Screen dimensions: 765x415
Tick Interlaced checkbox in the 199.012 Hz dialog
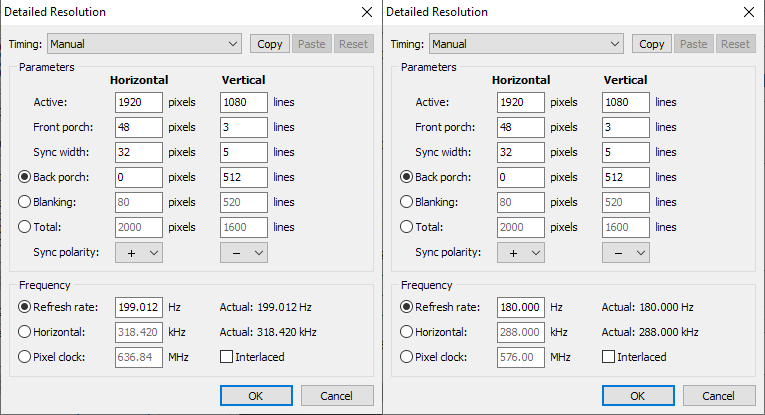(227, 357)
